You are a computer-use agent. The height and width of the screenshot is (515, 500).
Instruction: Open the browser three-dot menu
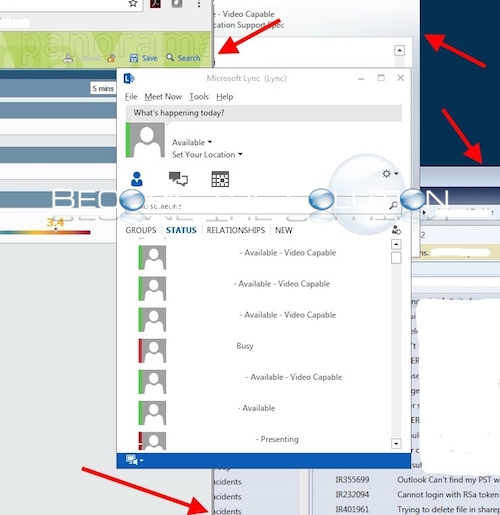[199, 4]
